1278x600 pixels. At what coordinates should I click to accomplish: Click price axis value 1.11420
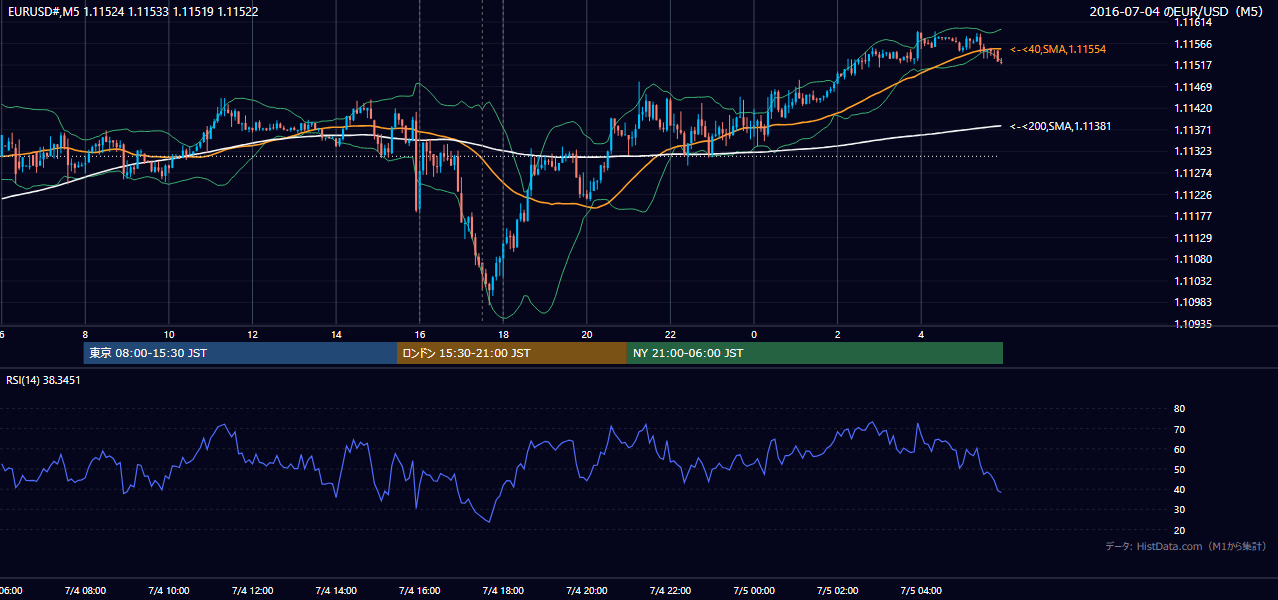point(1193,108)
